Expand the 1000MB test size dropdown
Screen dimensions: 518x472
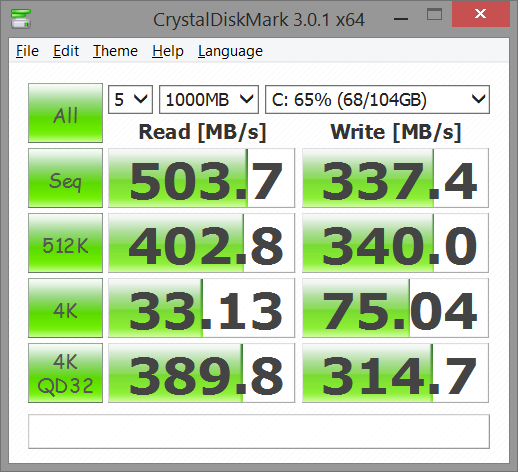point(209,100)
